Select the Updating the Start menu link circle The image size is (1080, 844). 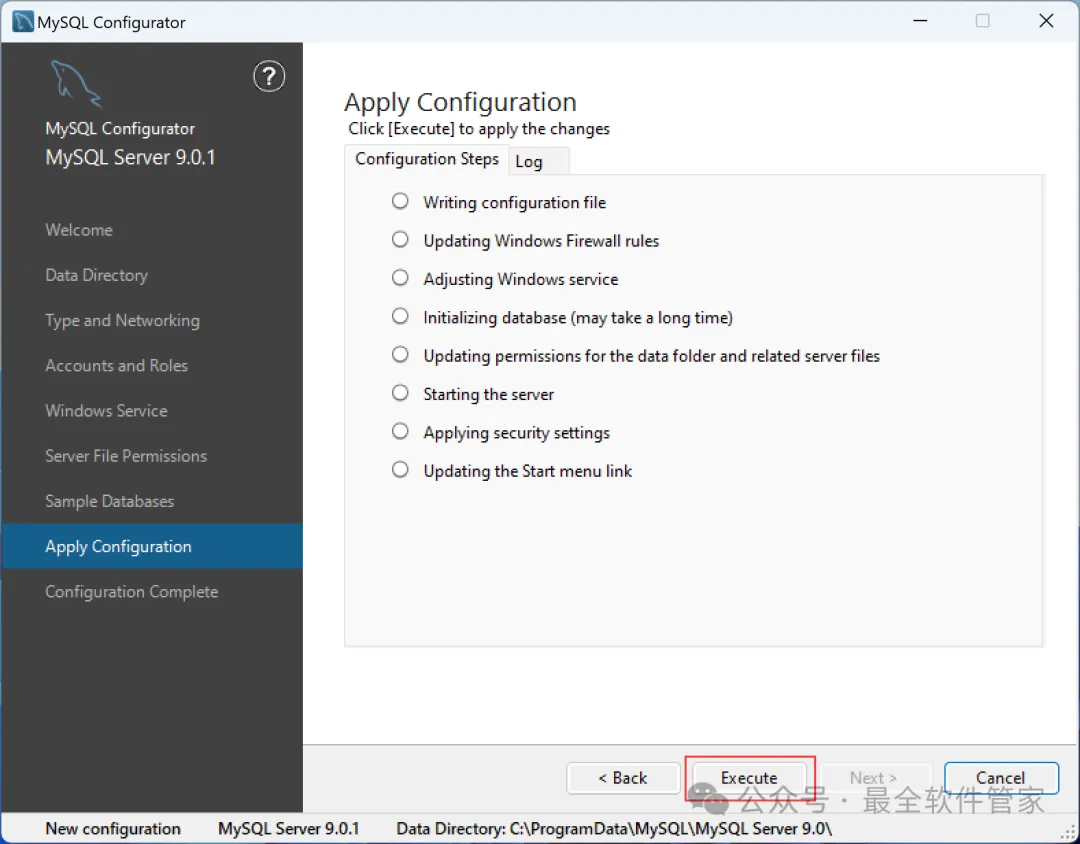tap(400, 470)
